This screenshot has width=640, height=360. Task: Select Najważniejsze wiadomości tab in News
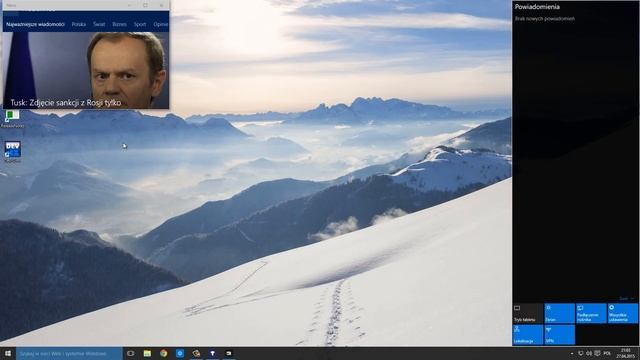35,24
